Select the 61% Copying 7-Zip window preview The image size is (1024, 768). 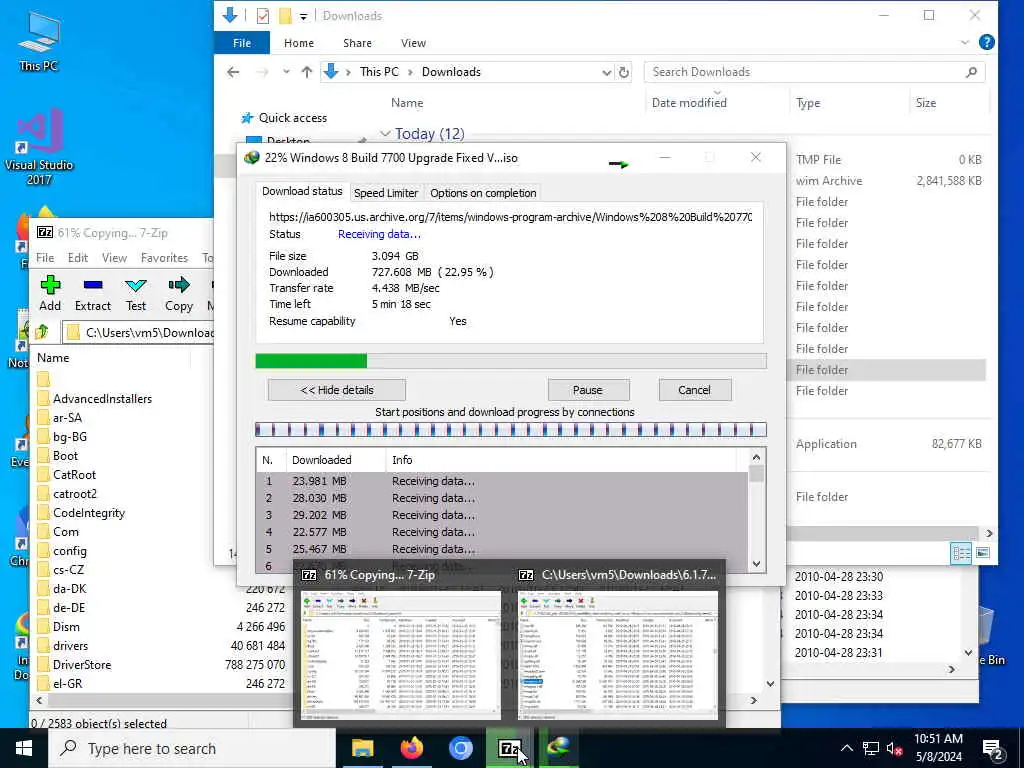(401, 643)
